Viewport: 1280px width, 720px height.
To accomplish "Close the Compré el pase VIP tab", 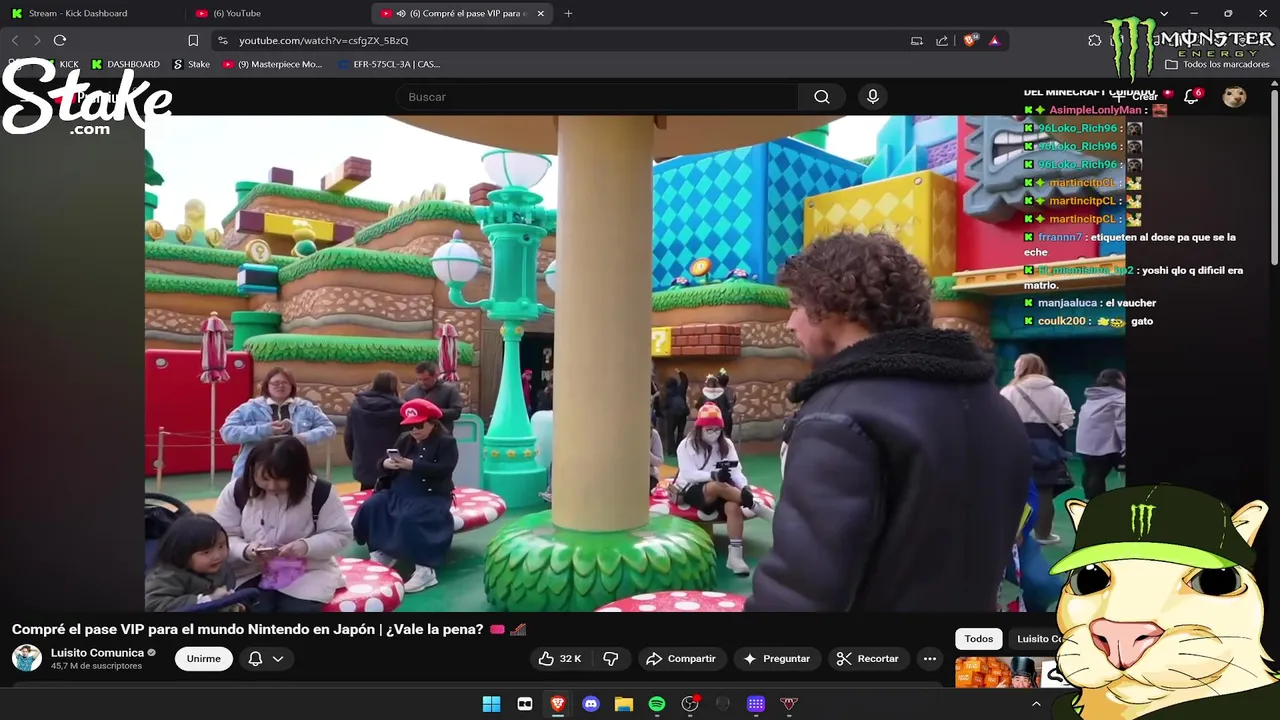I will pos(541,14).
